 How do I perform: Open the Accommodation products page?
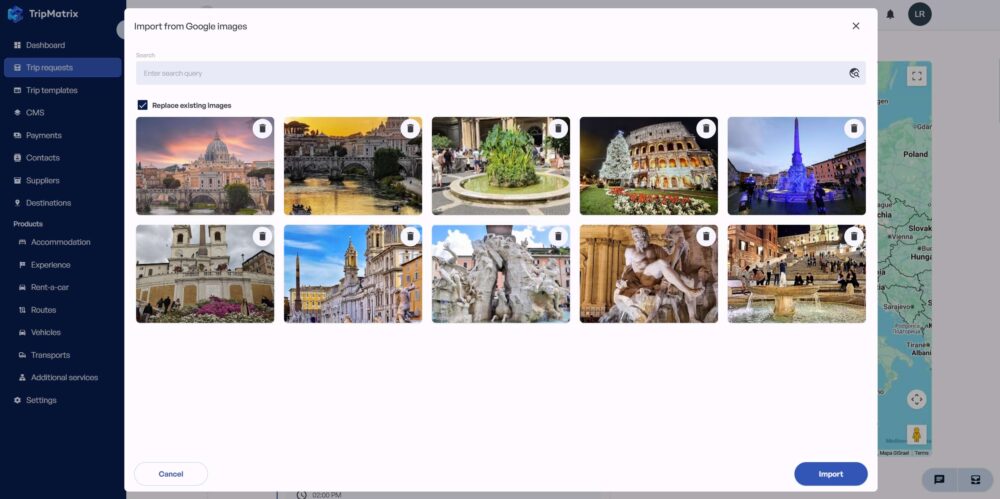click(x=62, y=242)
